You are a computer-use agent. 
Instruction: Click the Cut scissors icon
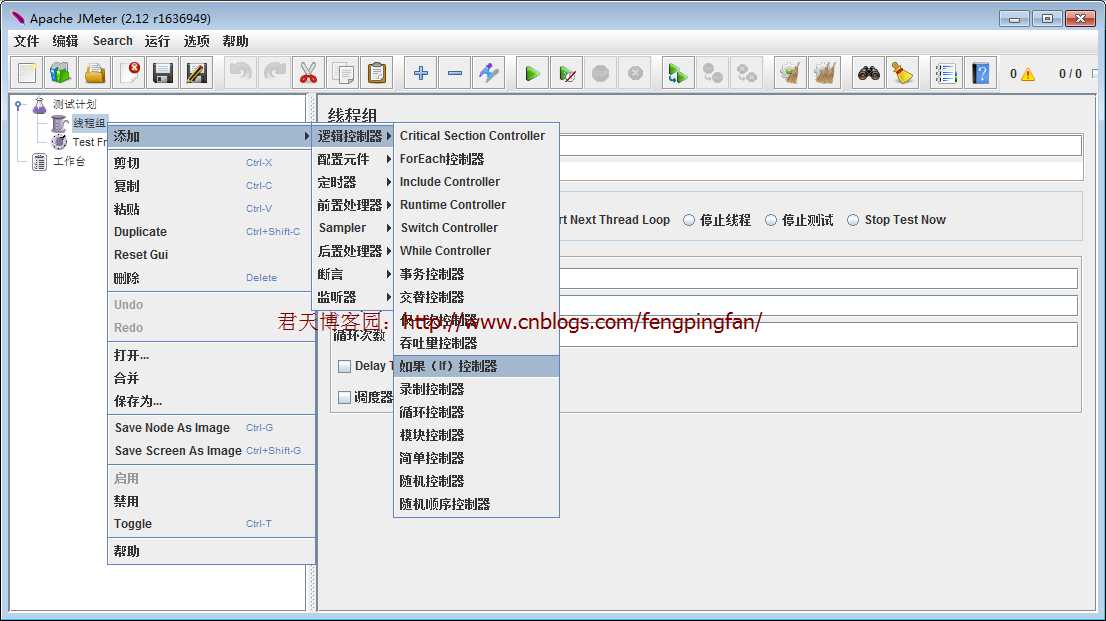[x=308, y=73]
